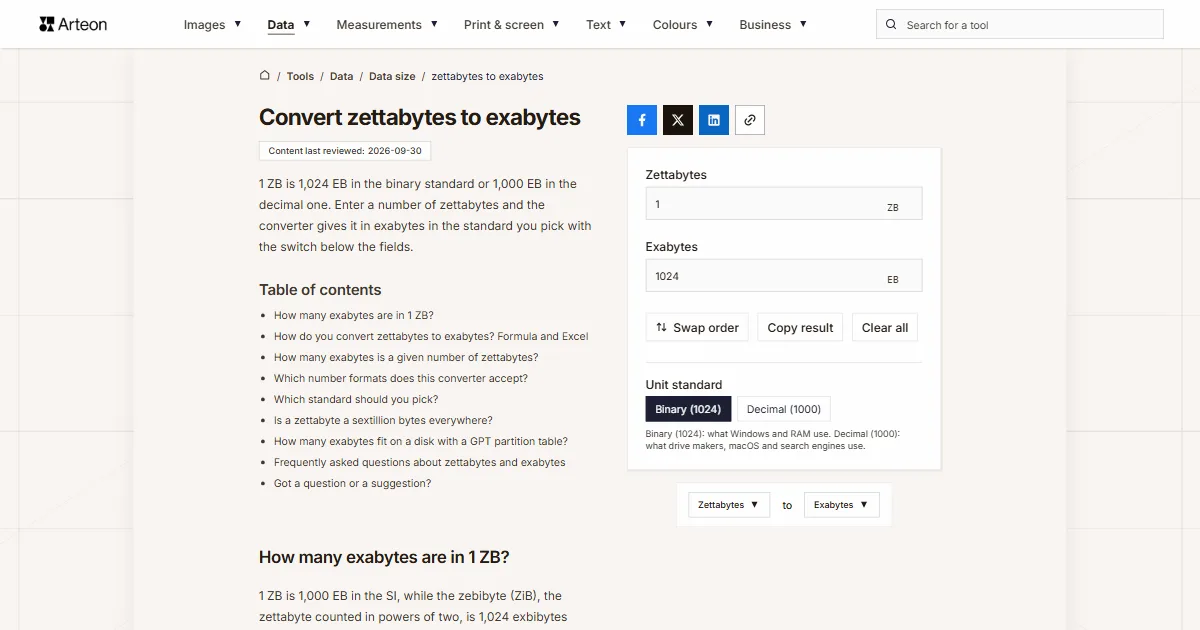Image resolution: width=1200 pixels, height=630 pixels.
Task: Open the Colours menu
Action: [x=683, y=25]
